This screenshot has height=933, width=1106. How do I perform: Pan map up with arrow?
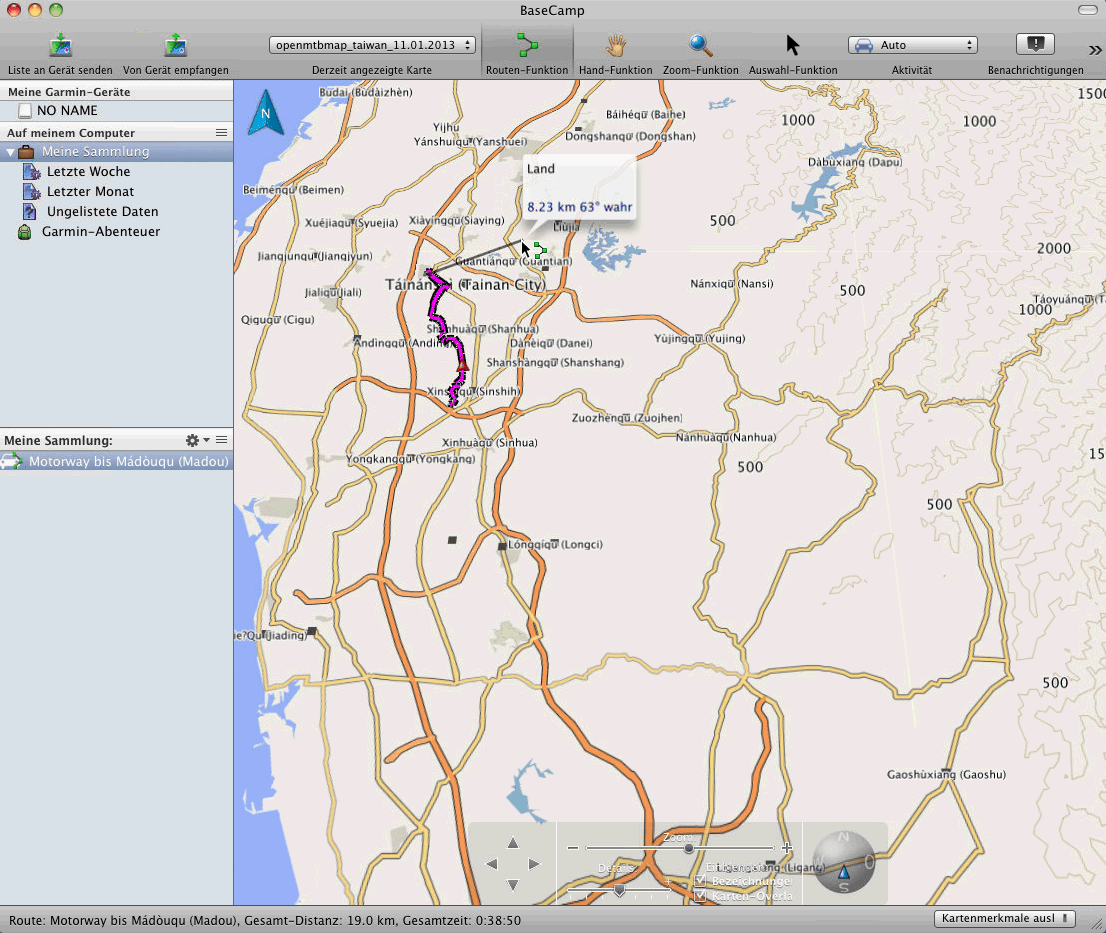(513, 843)
